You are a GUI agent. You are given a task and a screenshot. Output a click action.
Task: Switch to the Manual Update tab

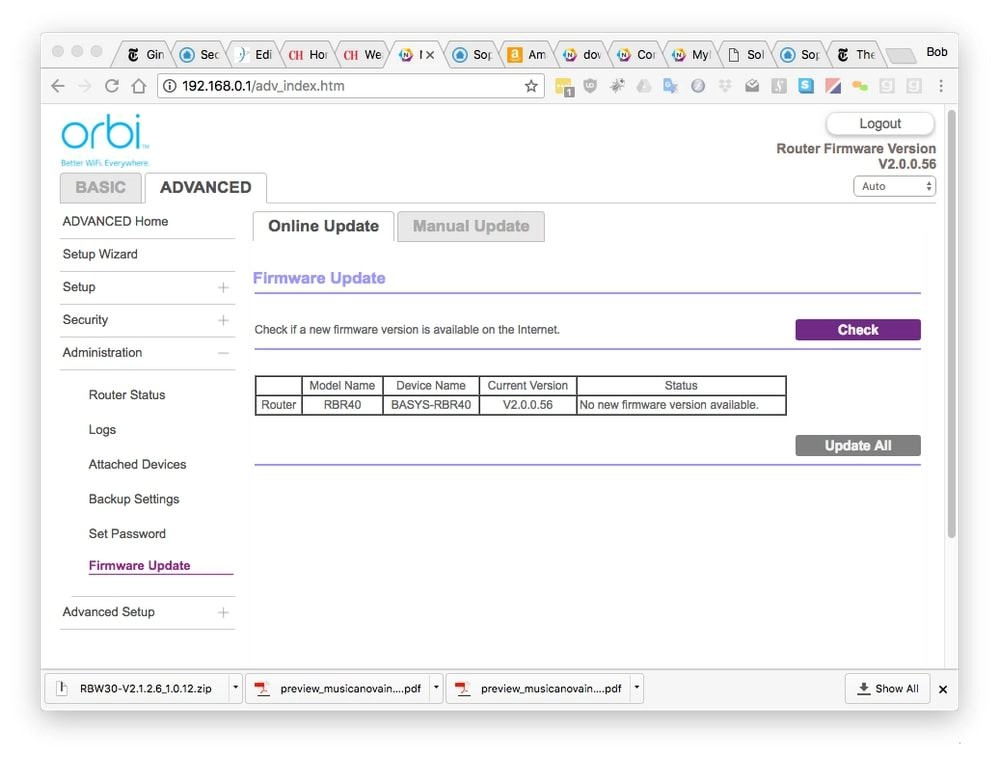point(471,226)
